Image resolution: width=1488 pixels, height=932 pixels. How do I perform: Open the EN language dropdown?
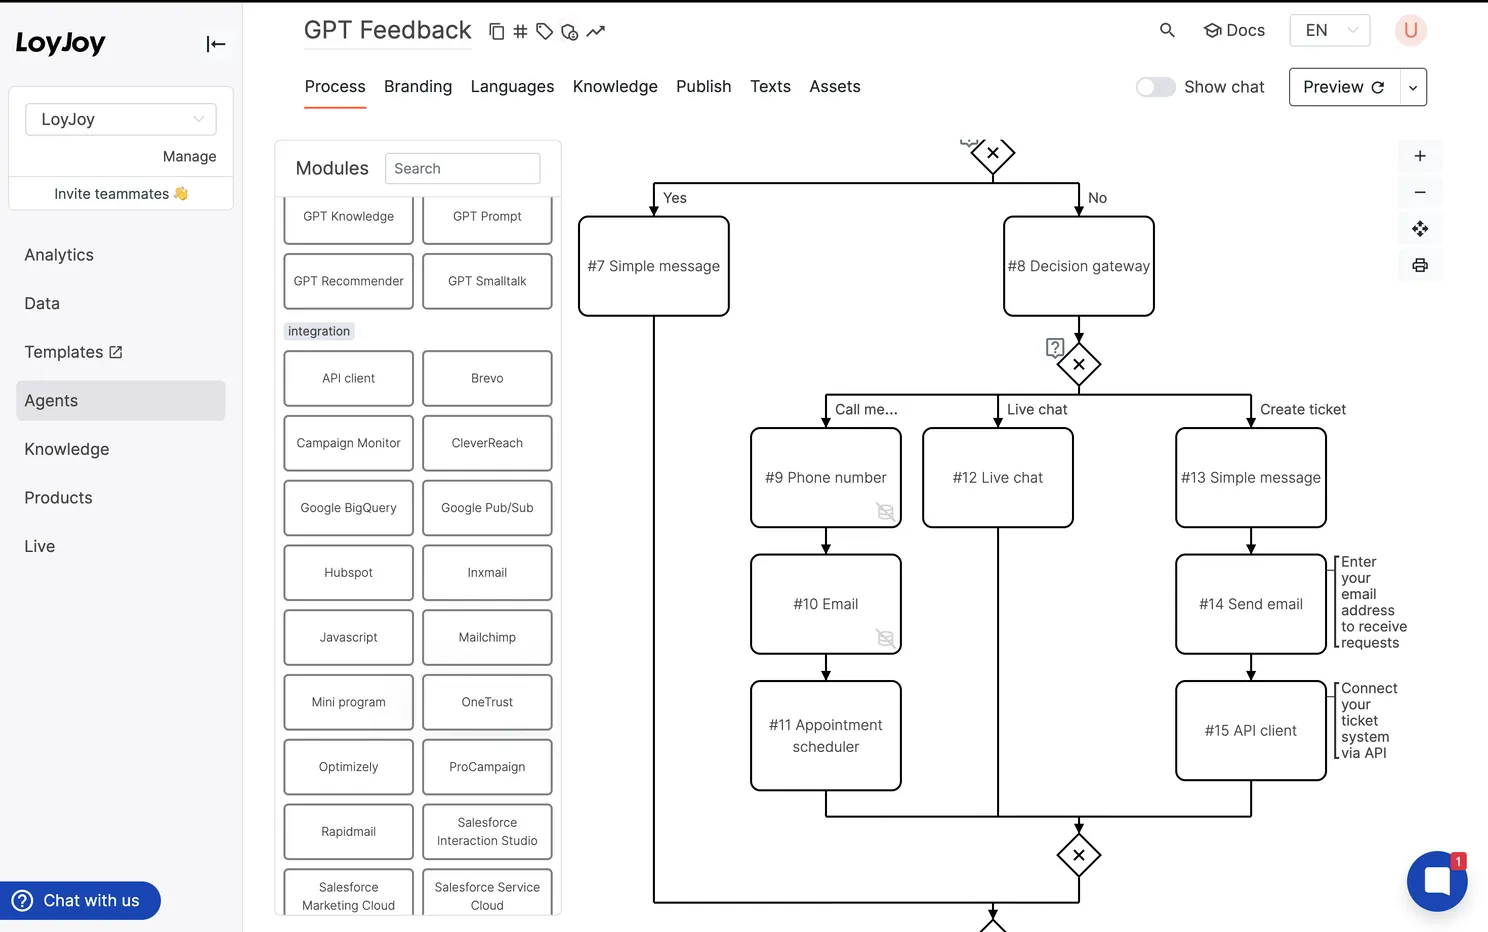click(1330, 30)
